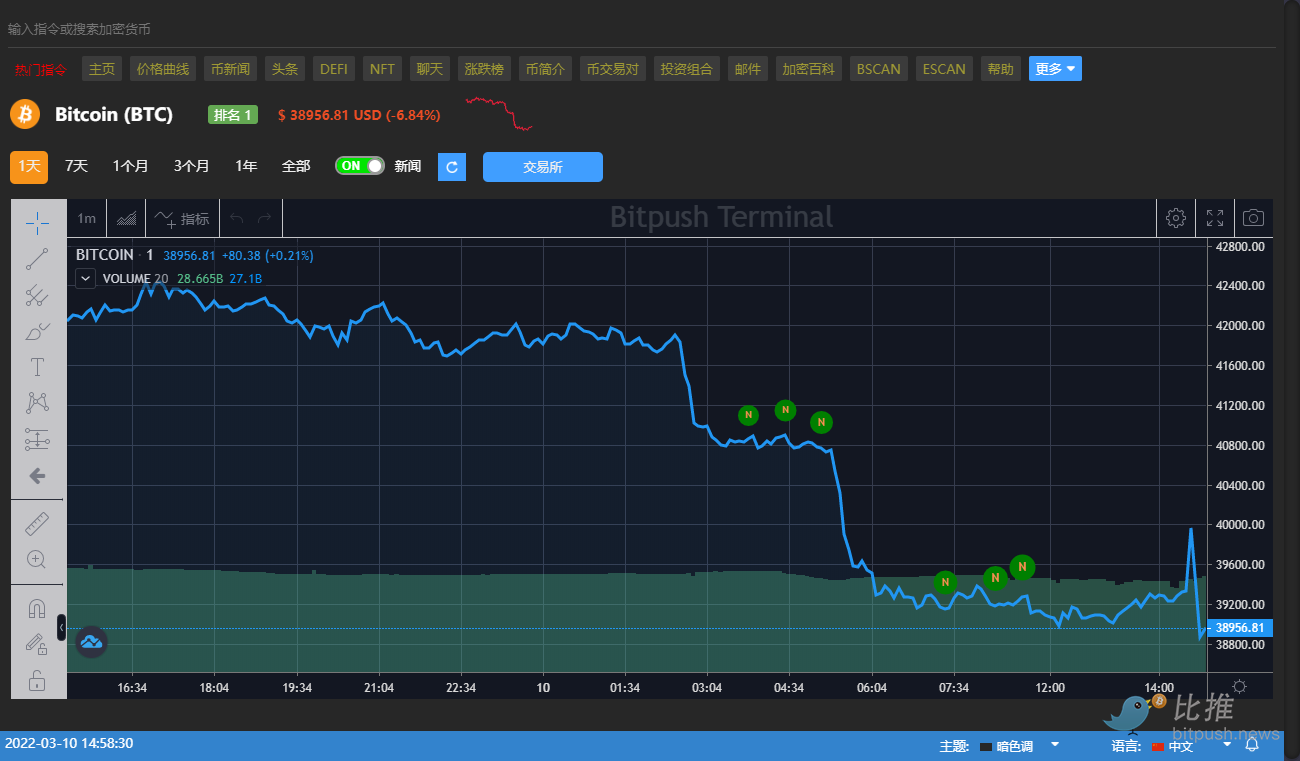
Task: Select the brush drawing tool
Action: [x=37, y=331]
